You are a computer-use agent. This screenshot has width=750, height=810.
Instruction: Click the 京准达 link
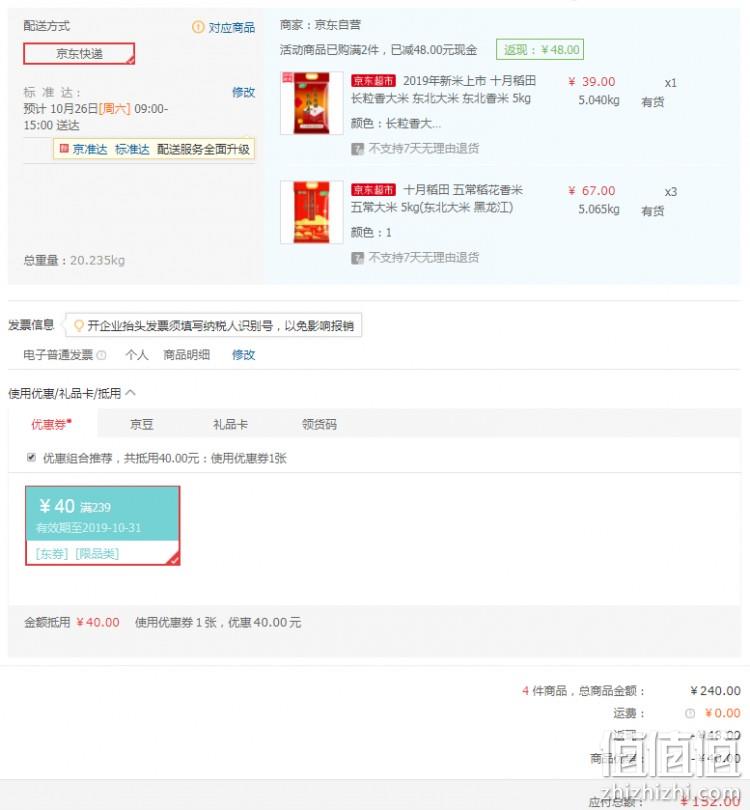pos(90,149)
